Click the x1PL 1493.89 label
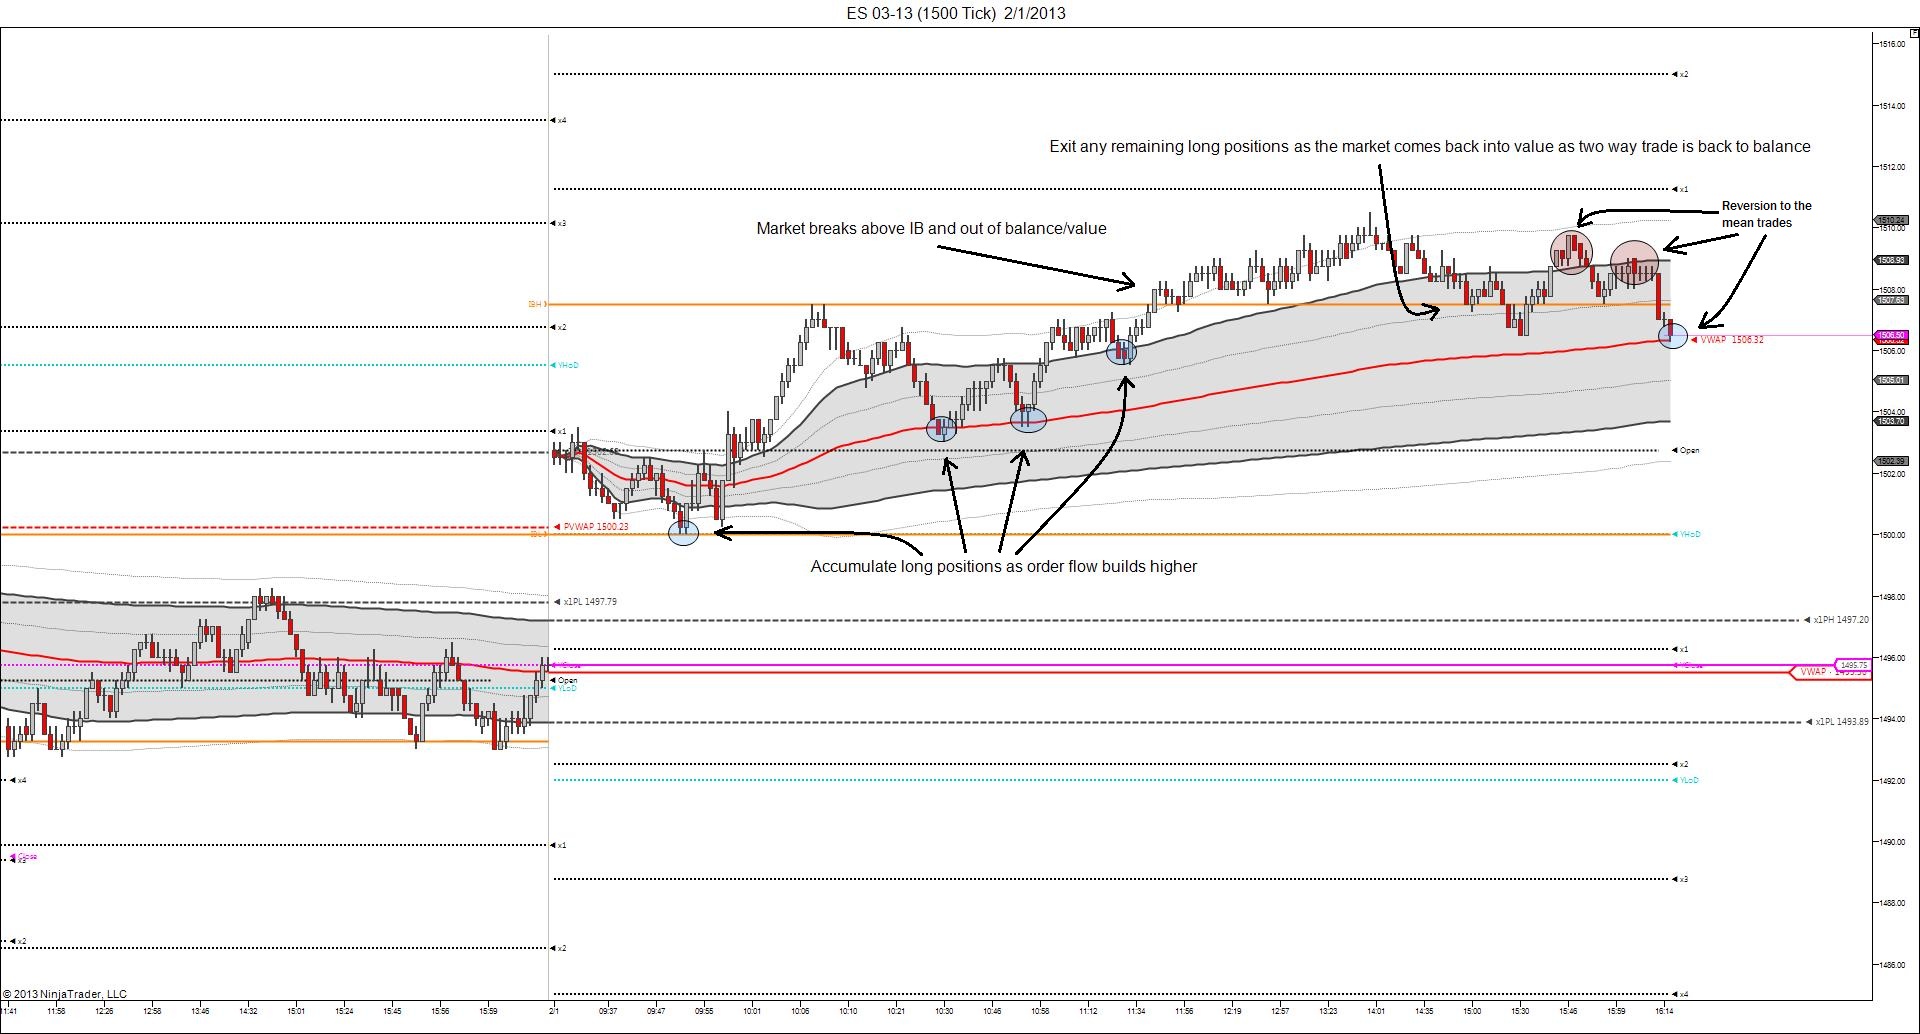 coord(1842,722)
